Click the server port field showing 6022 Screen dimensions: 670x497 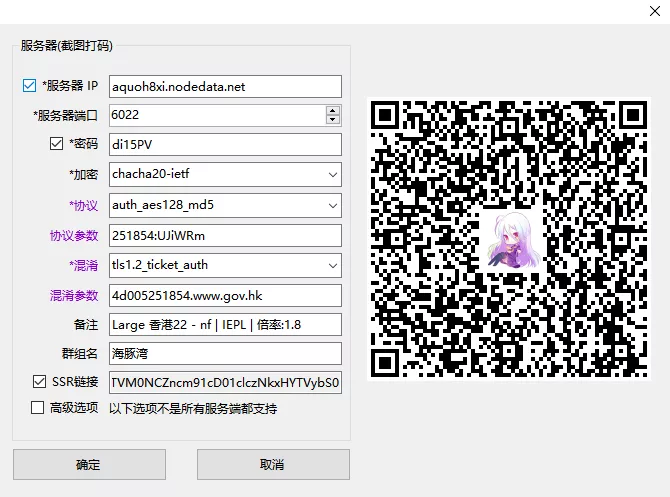(217, 115)
